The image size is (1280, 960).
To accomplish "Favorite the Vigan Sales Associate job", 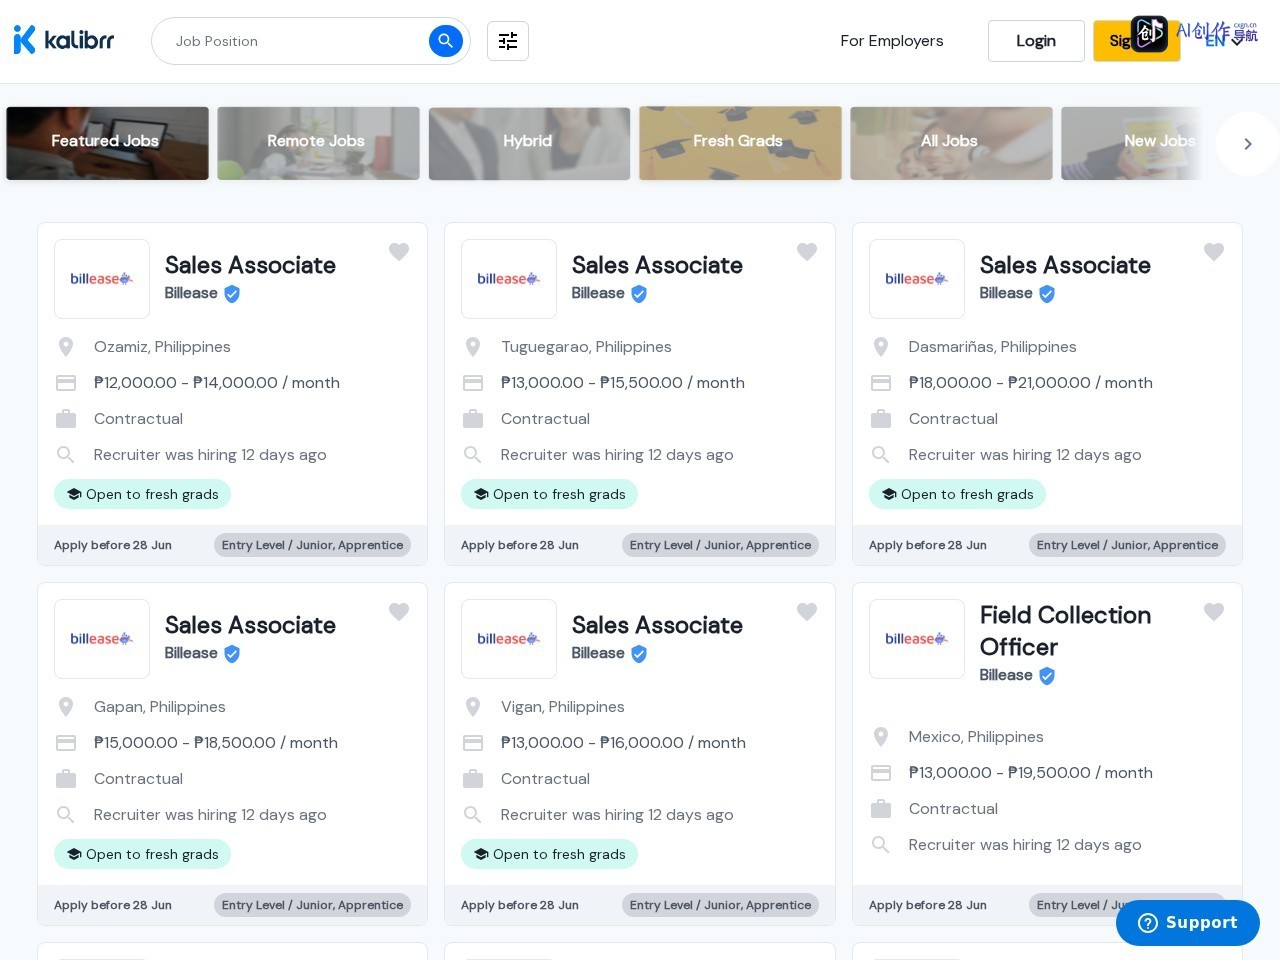I will (x=807, y=612).
